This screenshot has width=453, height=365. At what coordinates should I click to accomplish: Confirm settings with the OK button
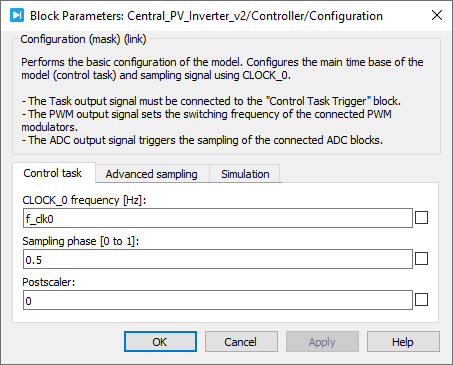click(x=160, y=342)
